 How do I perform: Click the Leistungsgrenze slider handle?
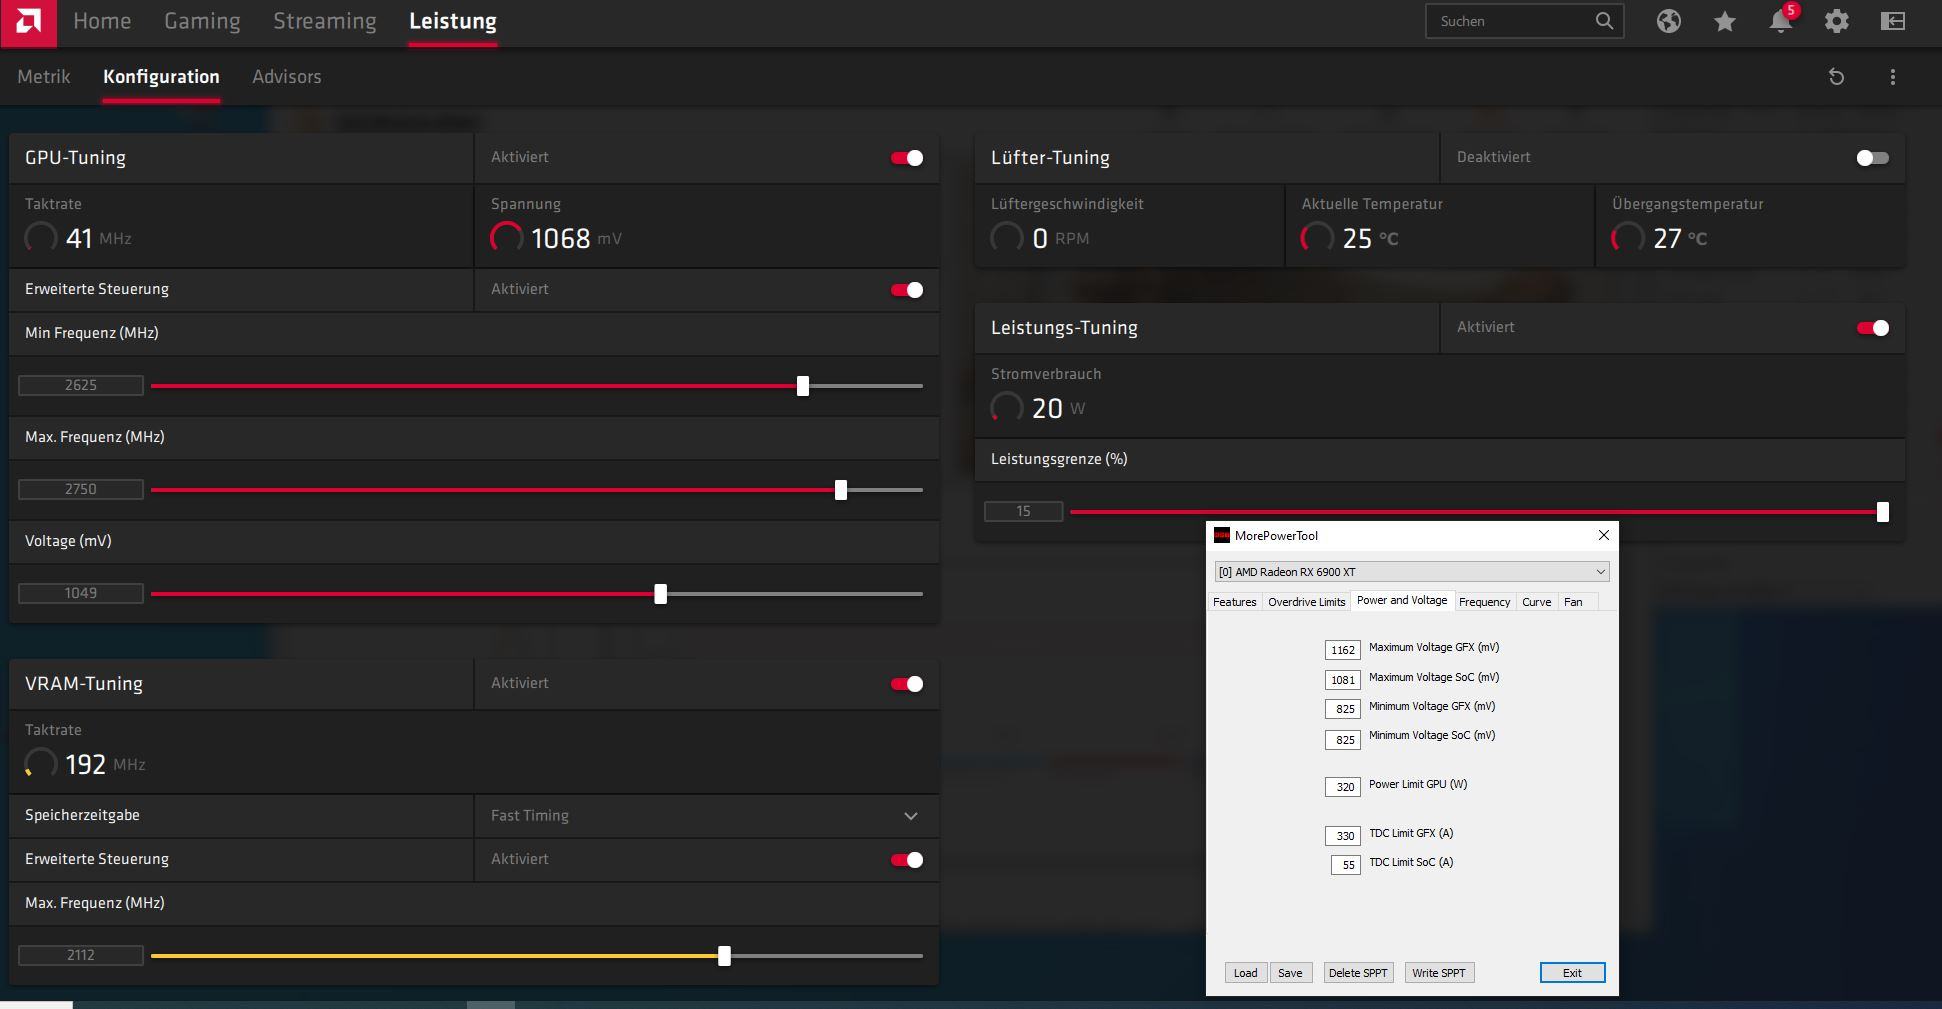1883,512
